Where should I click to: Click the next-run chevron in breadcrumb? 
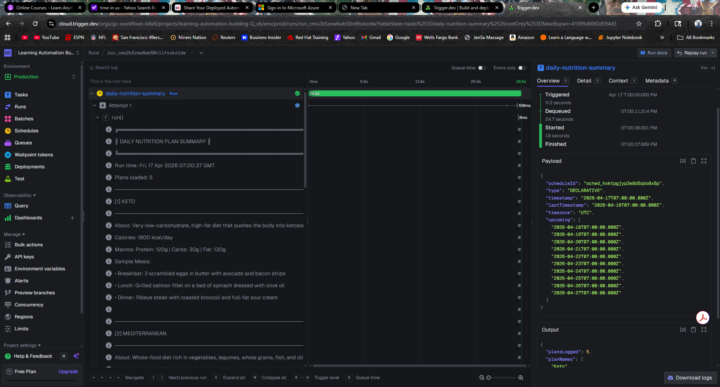pyautogui.click(x=201, y=53)
